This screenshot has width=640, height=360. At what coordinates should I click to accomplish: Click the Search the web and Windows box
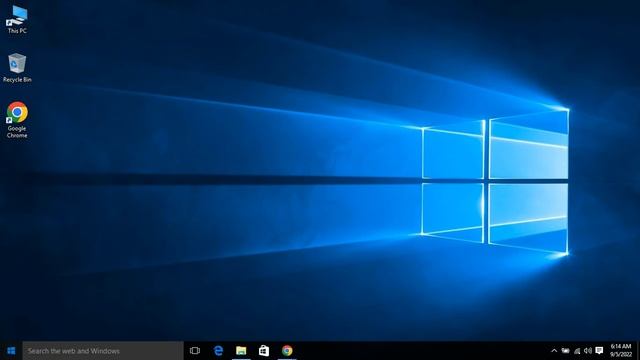(x=103, y=351)
